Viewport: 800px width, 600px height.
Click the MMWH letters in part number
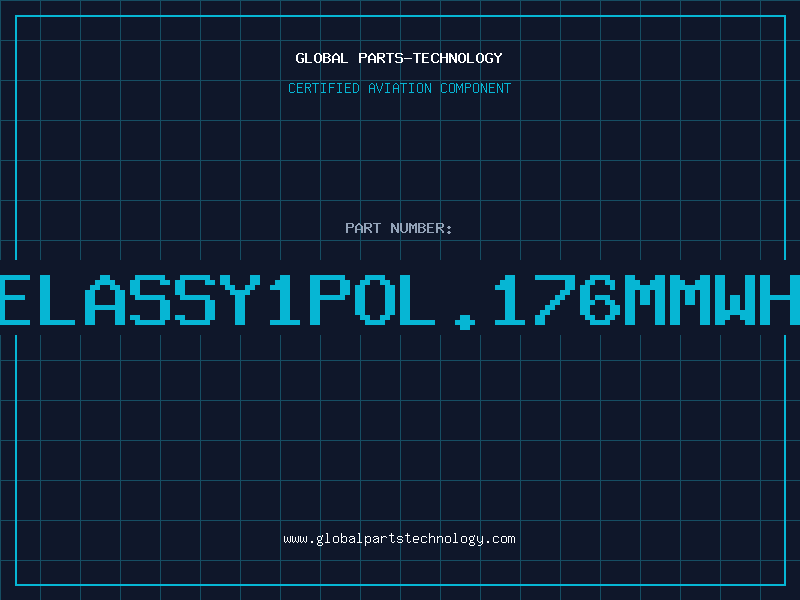pos(712,300)
